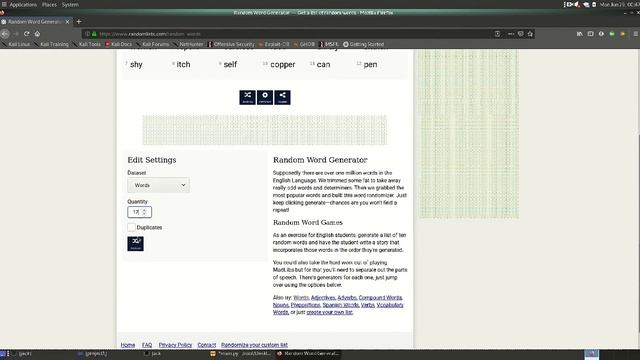
Task: Open the Kali Tools bookmark
Action: (87, 44)
